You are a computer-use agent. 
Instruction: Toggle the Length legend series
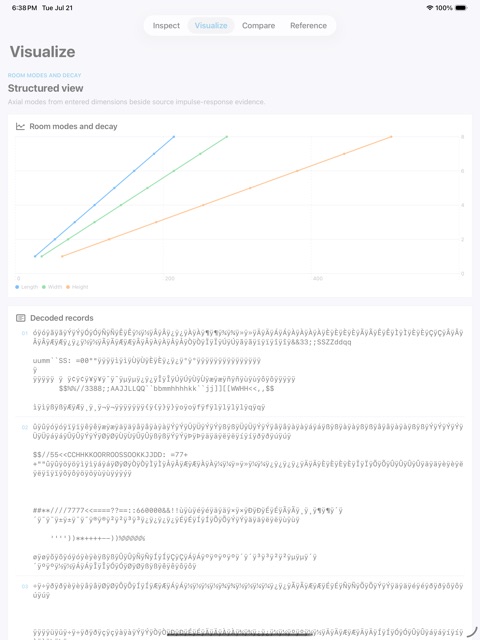[x=27, y=287]
